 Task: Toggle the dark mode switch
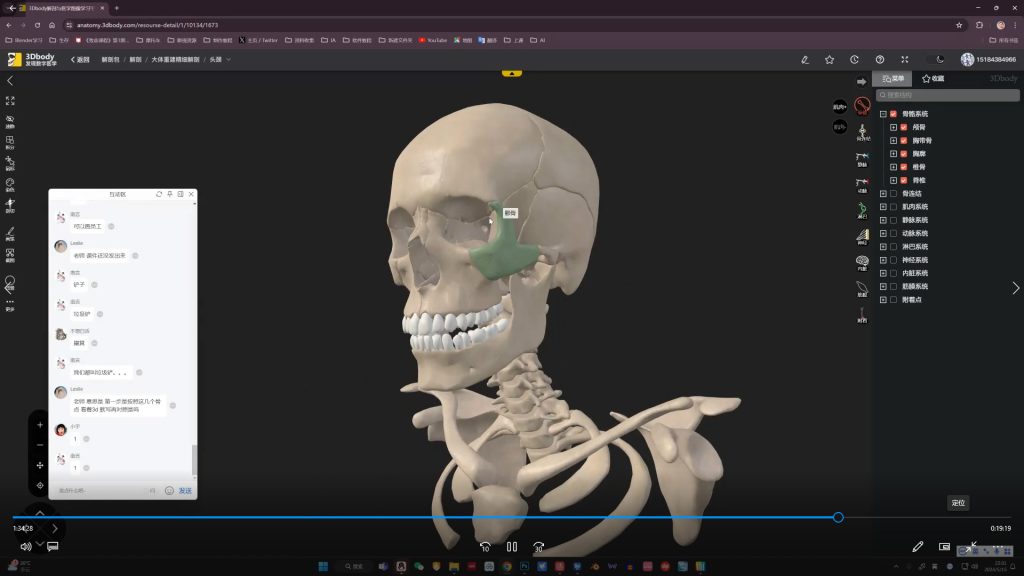pyautogui.click(x=937, y=60)
